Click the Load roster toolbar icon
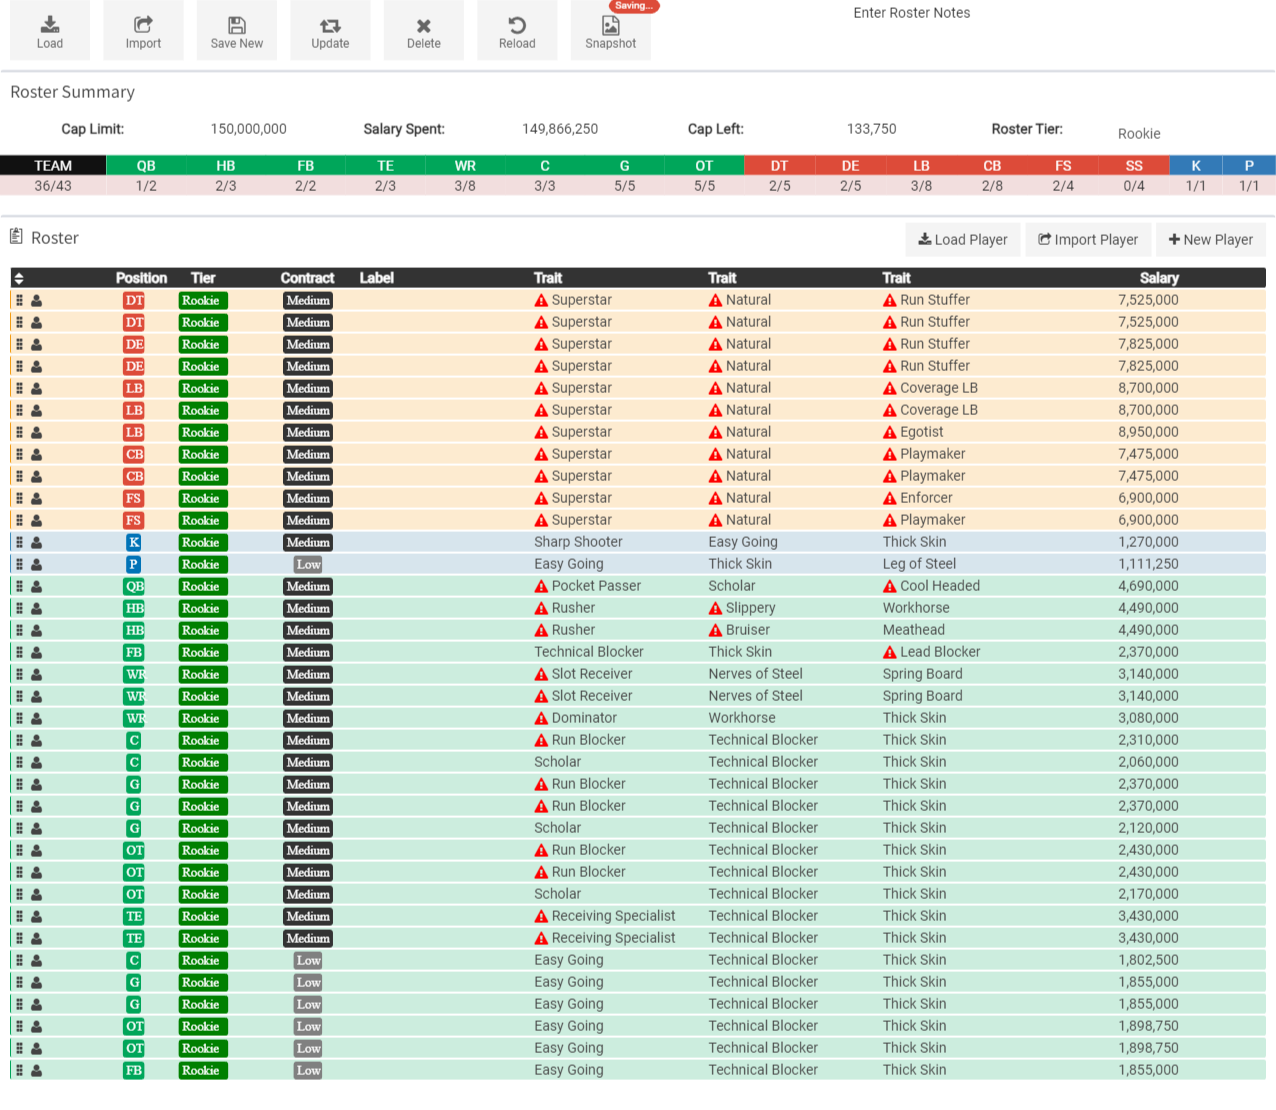 [x=50, y=25]
